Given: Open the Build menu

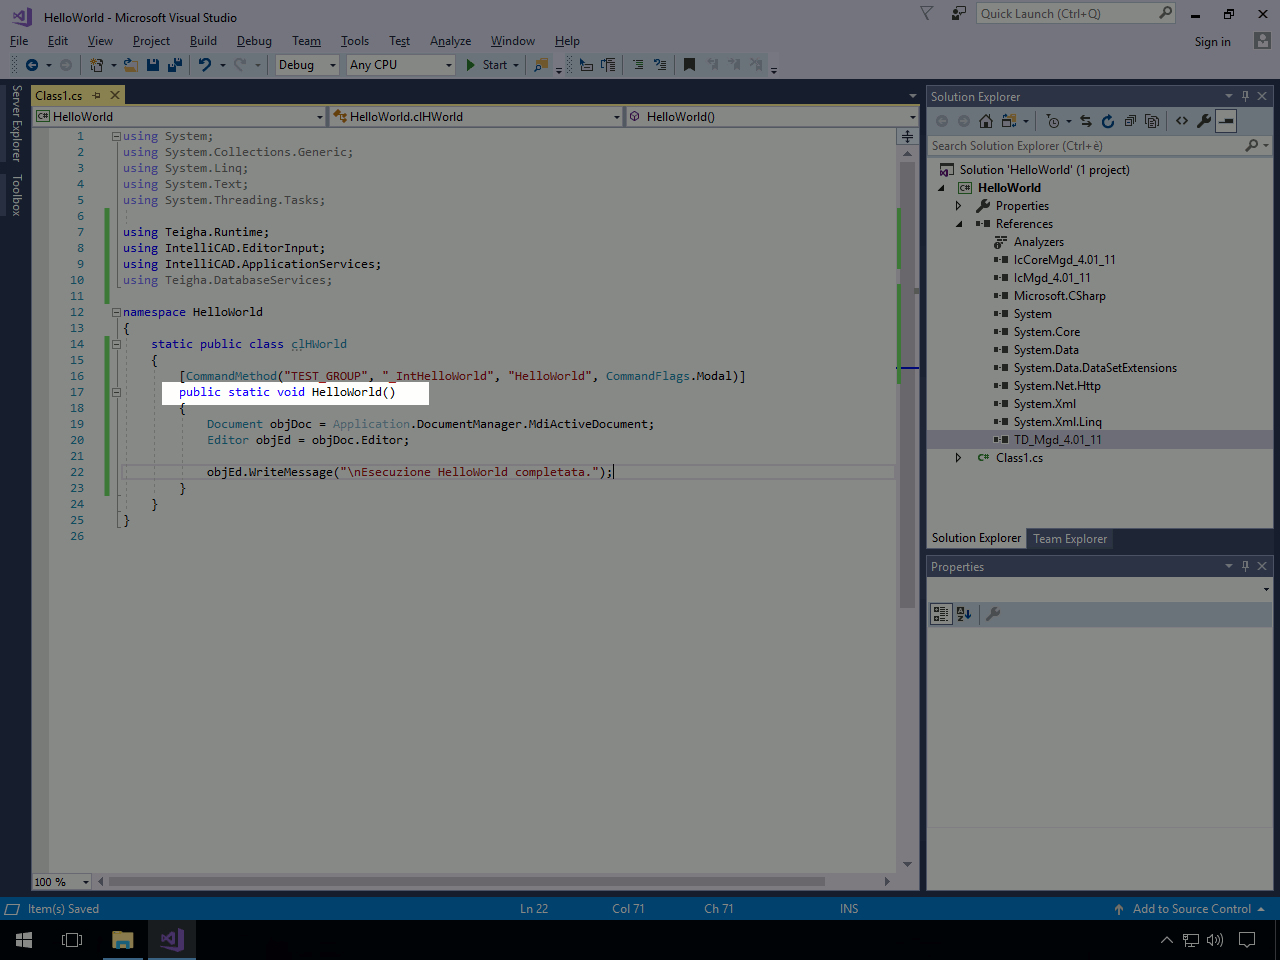Looking at the screenshot, I should [x=203, y=41].
